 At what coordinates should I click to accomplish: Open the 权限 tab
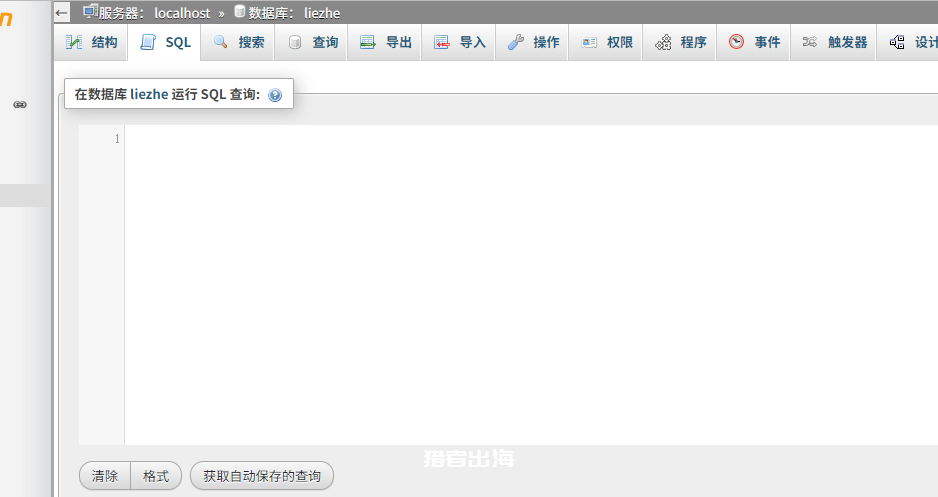pos(606,42)
